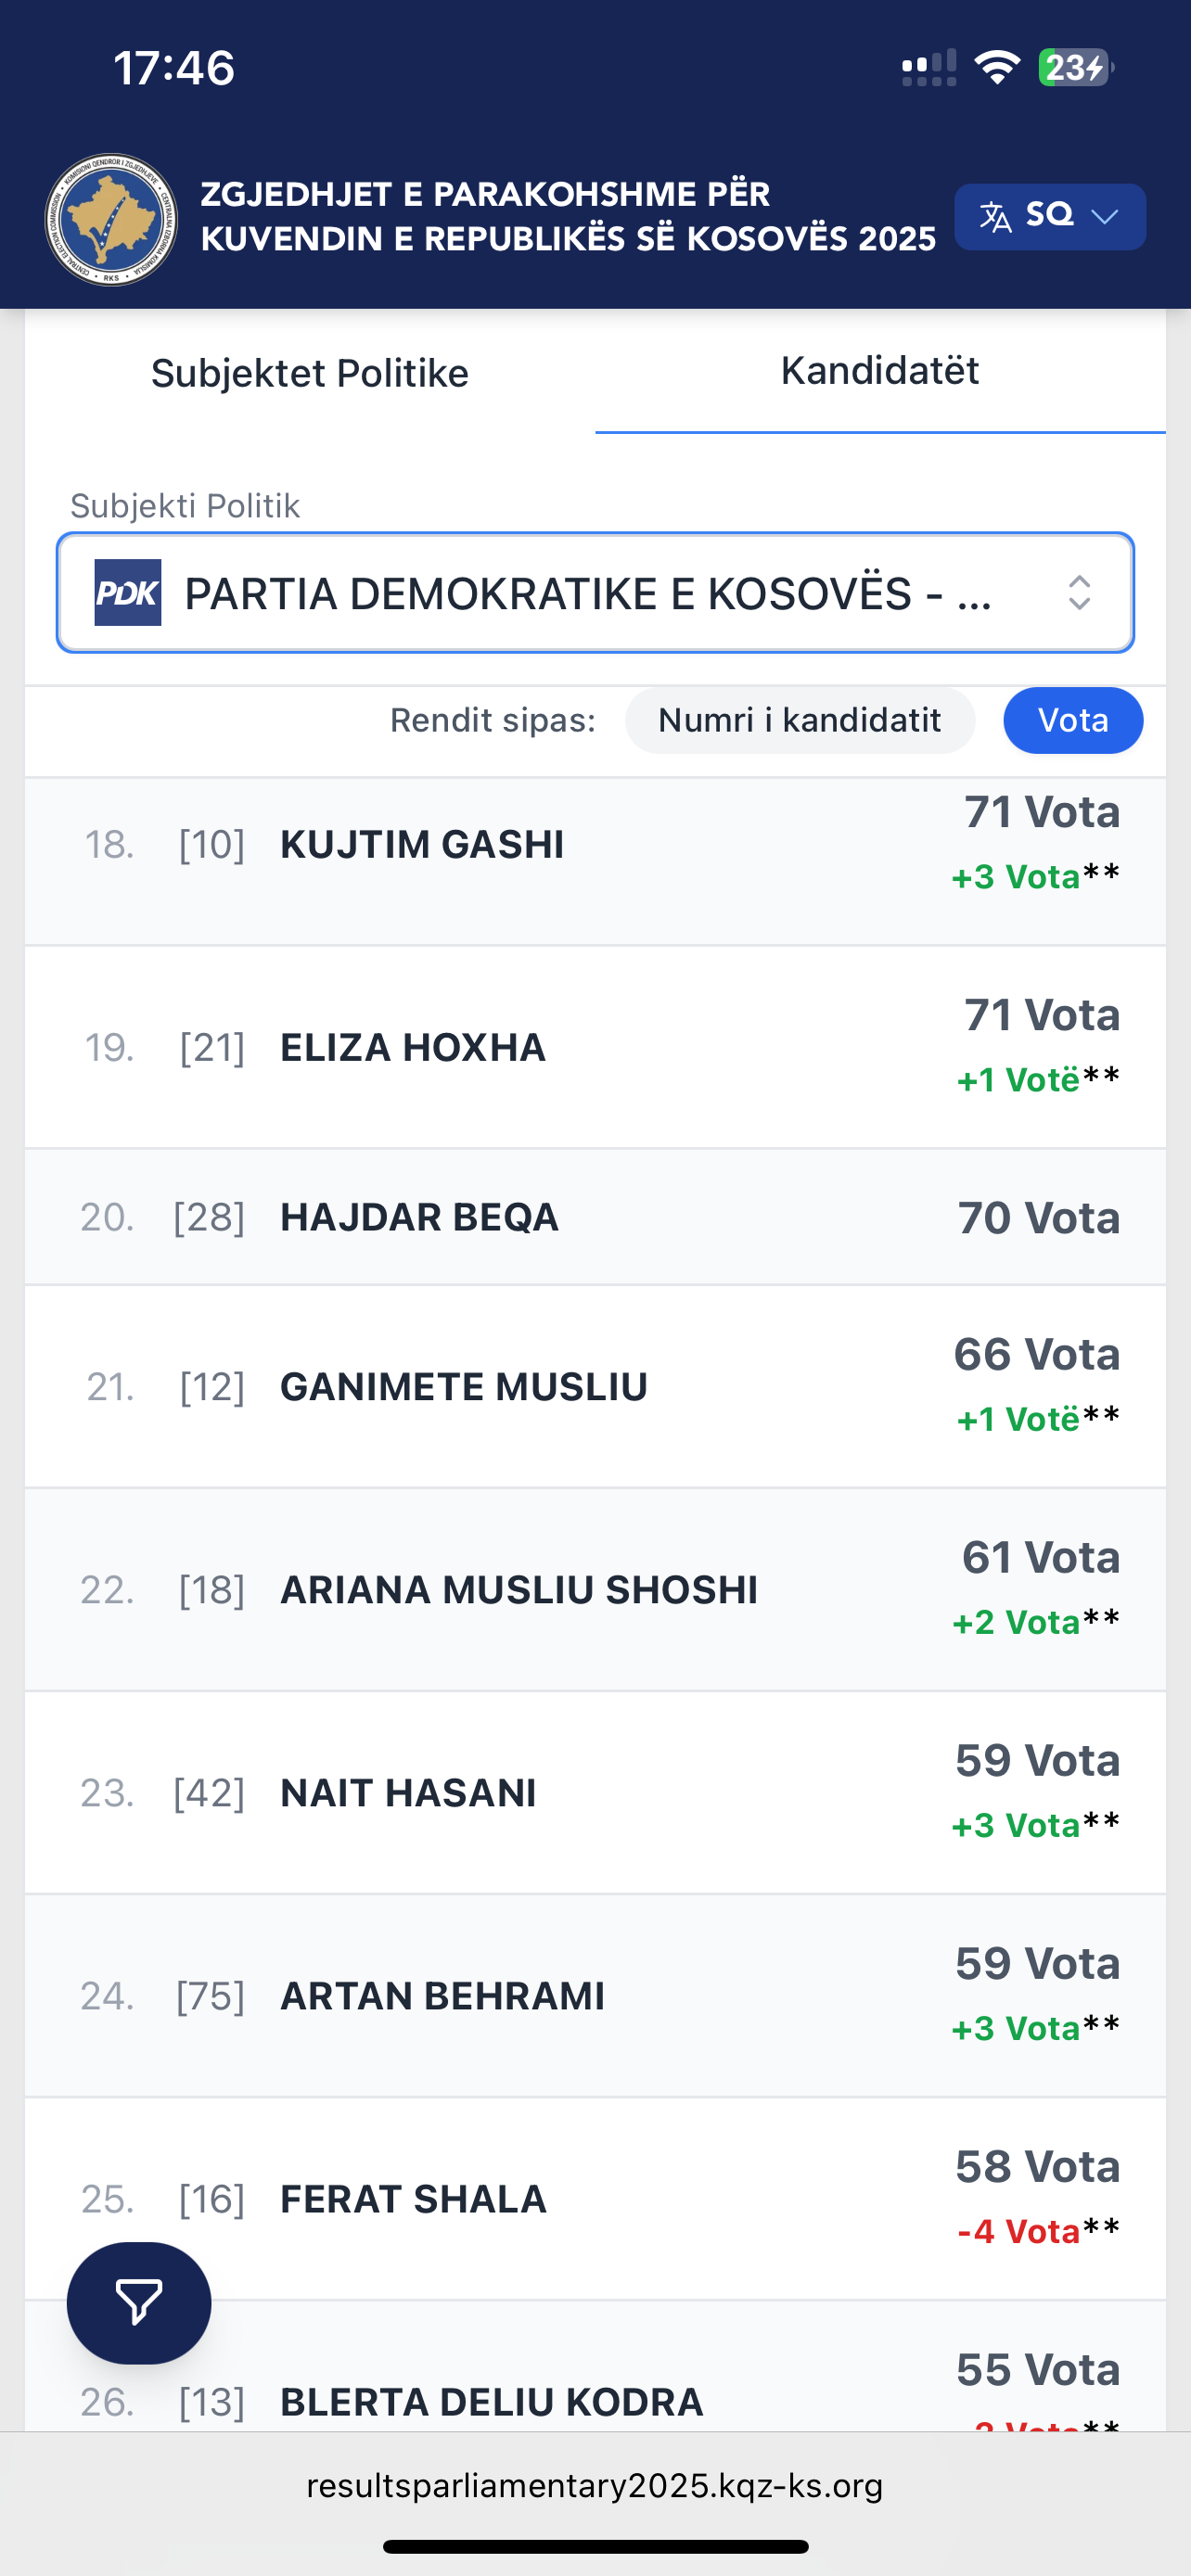1191x2576 pixels.
Task: Click the up-down chevrons in party selector
Action: [x=1079, y=593]
